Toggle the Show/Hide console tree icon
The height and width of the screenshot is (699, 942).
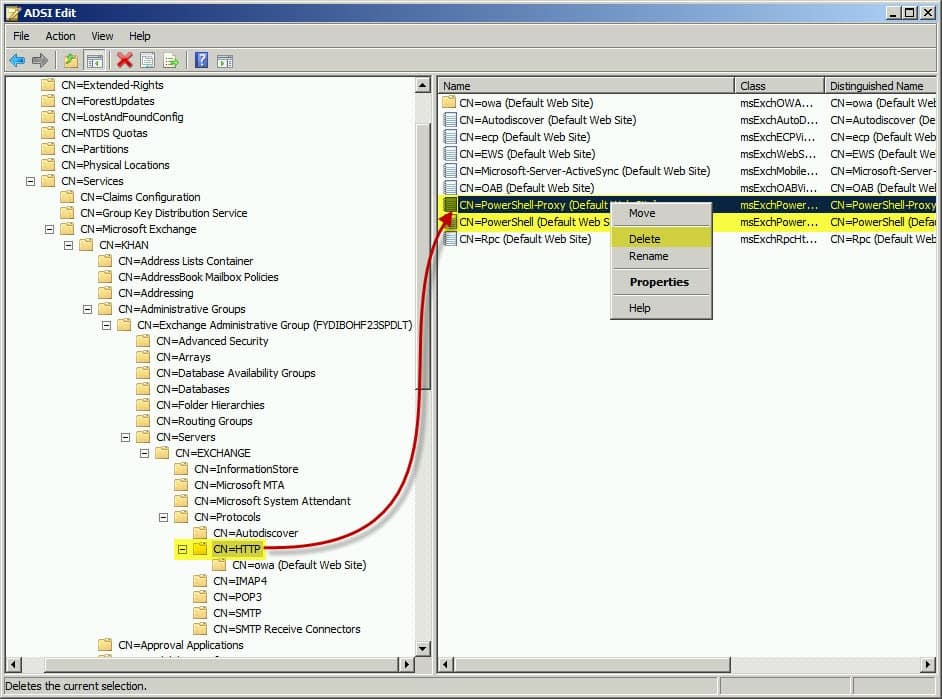pos(94,60)
